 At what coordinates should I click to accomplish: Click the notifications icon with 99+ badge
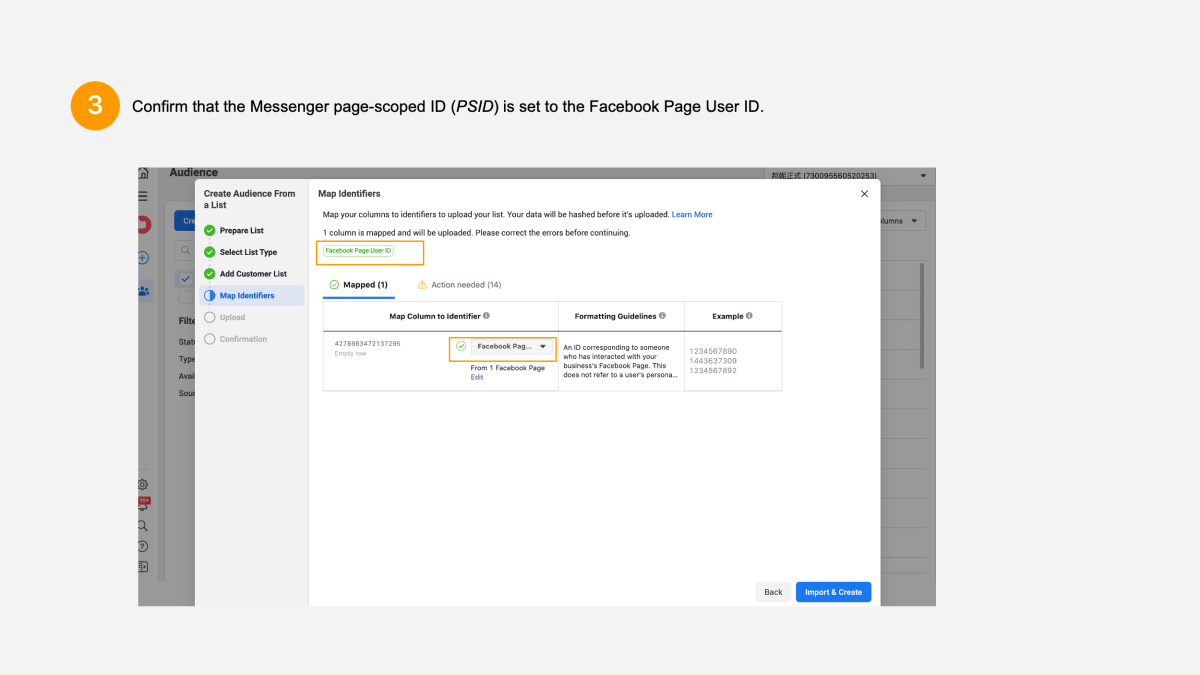pos(142,505)
